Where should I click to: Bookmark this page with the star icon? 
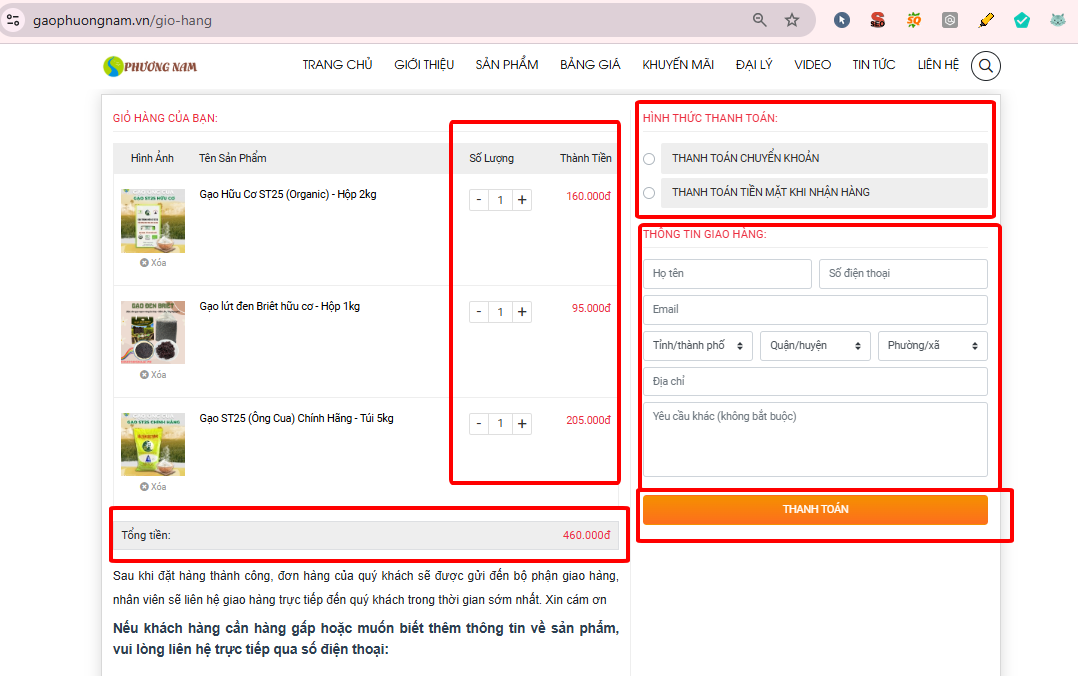(792, 20)
